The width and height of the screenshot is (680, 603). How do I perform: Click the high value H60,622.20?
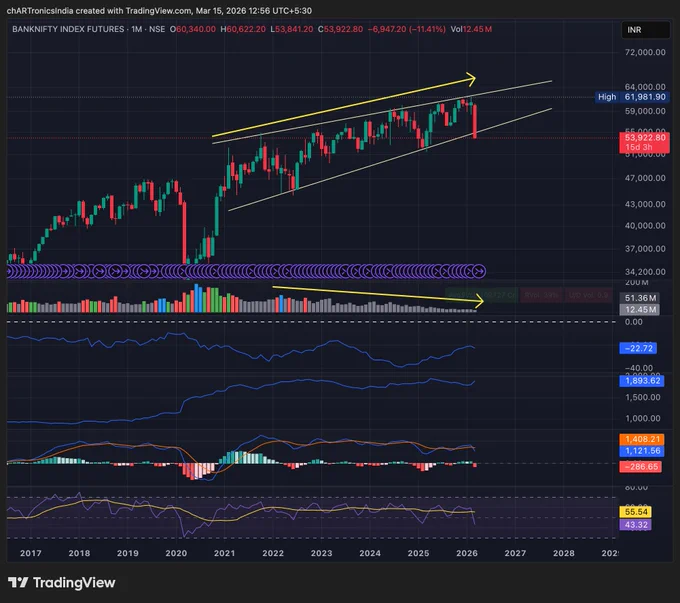(x=243, y=29)
